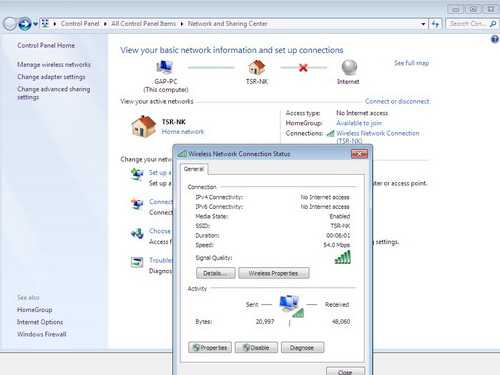The width and height of the screenshot is (500, 375).
Task: Open the See full map link
Action: coord(411,63)
